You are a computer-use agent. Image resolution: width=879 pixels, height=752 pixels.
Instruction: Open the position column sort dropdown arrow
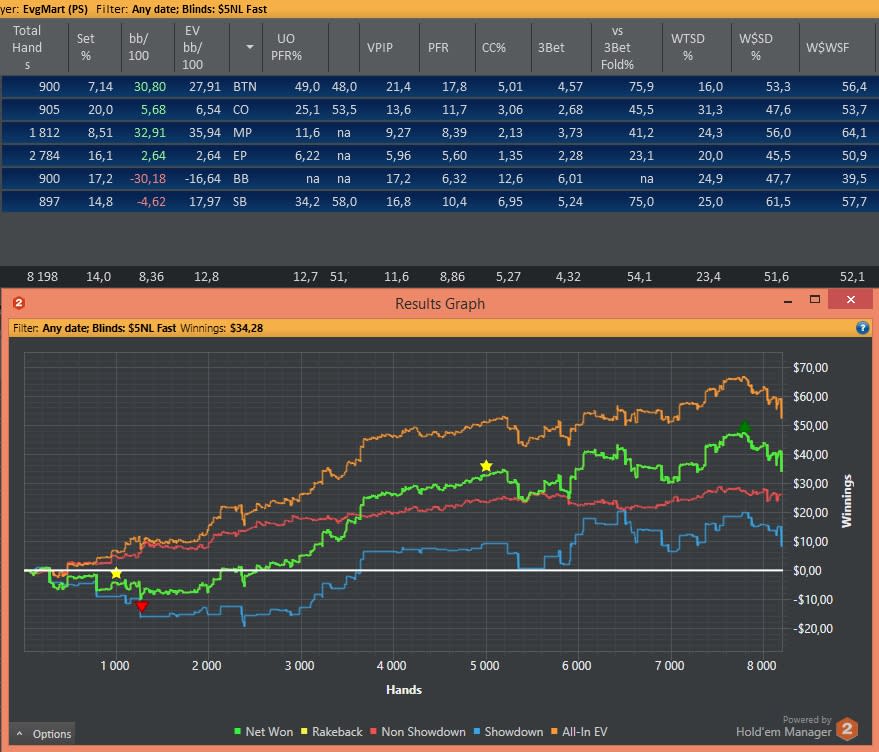point(250,47)
